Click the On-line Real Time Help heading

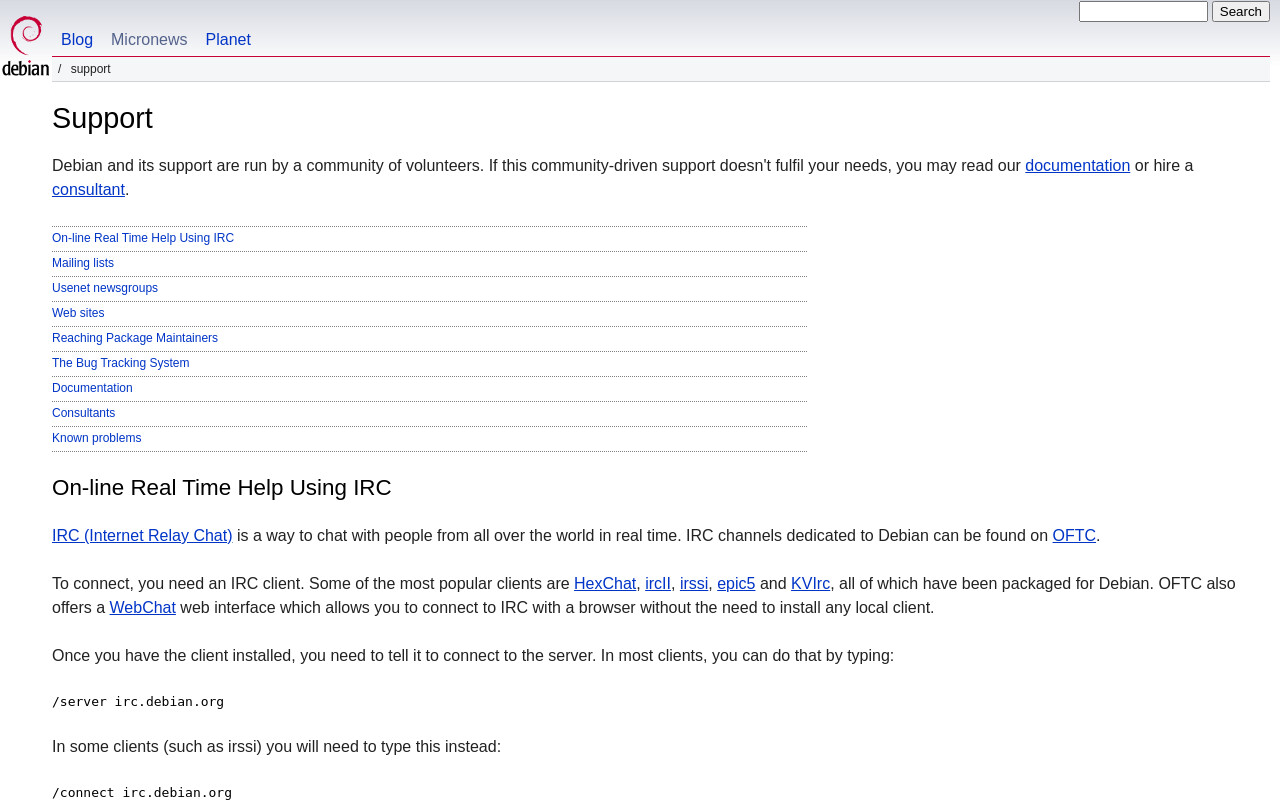pos(222,488)
